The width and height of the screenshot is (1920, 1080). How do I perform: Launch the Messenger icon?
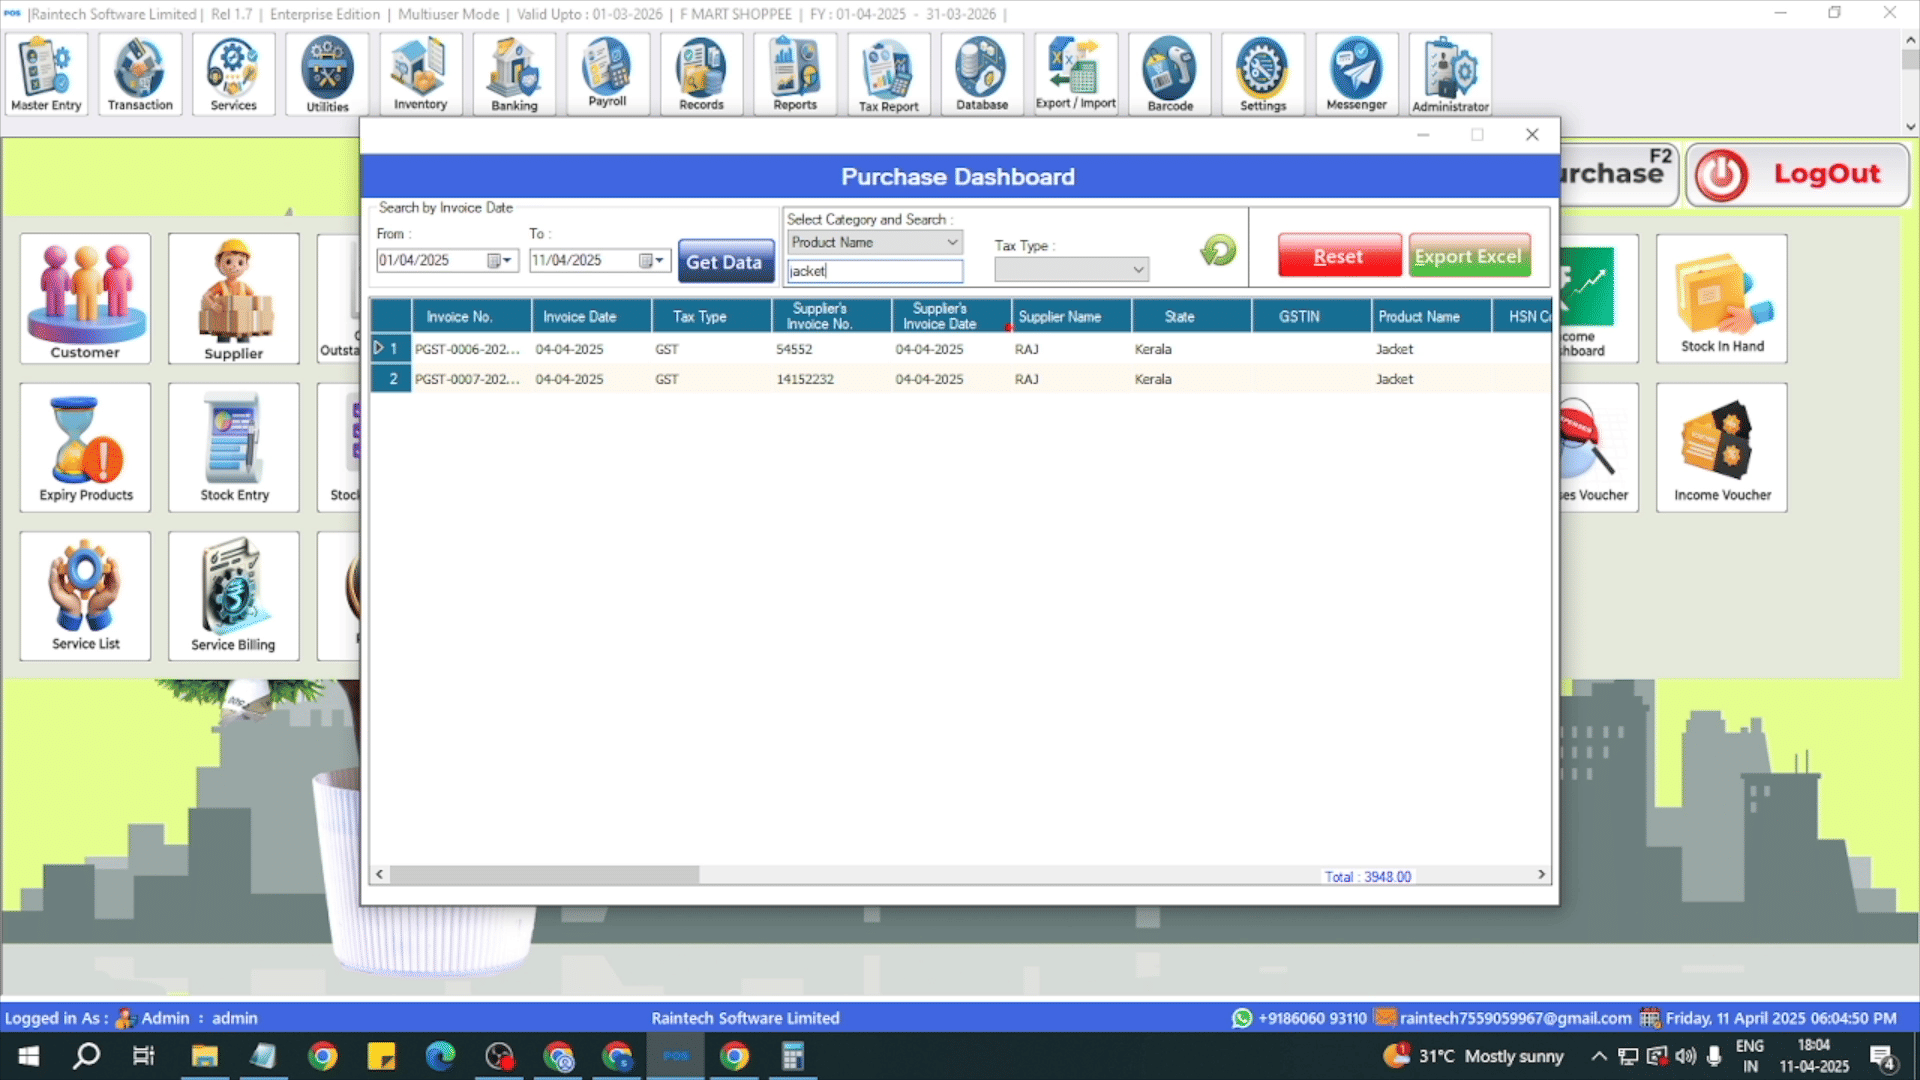click(x=1356, y=74)
